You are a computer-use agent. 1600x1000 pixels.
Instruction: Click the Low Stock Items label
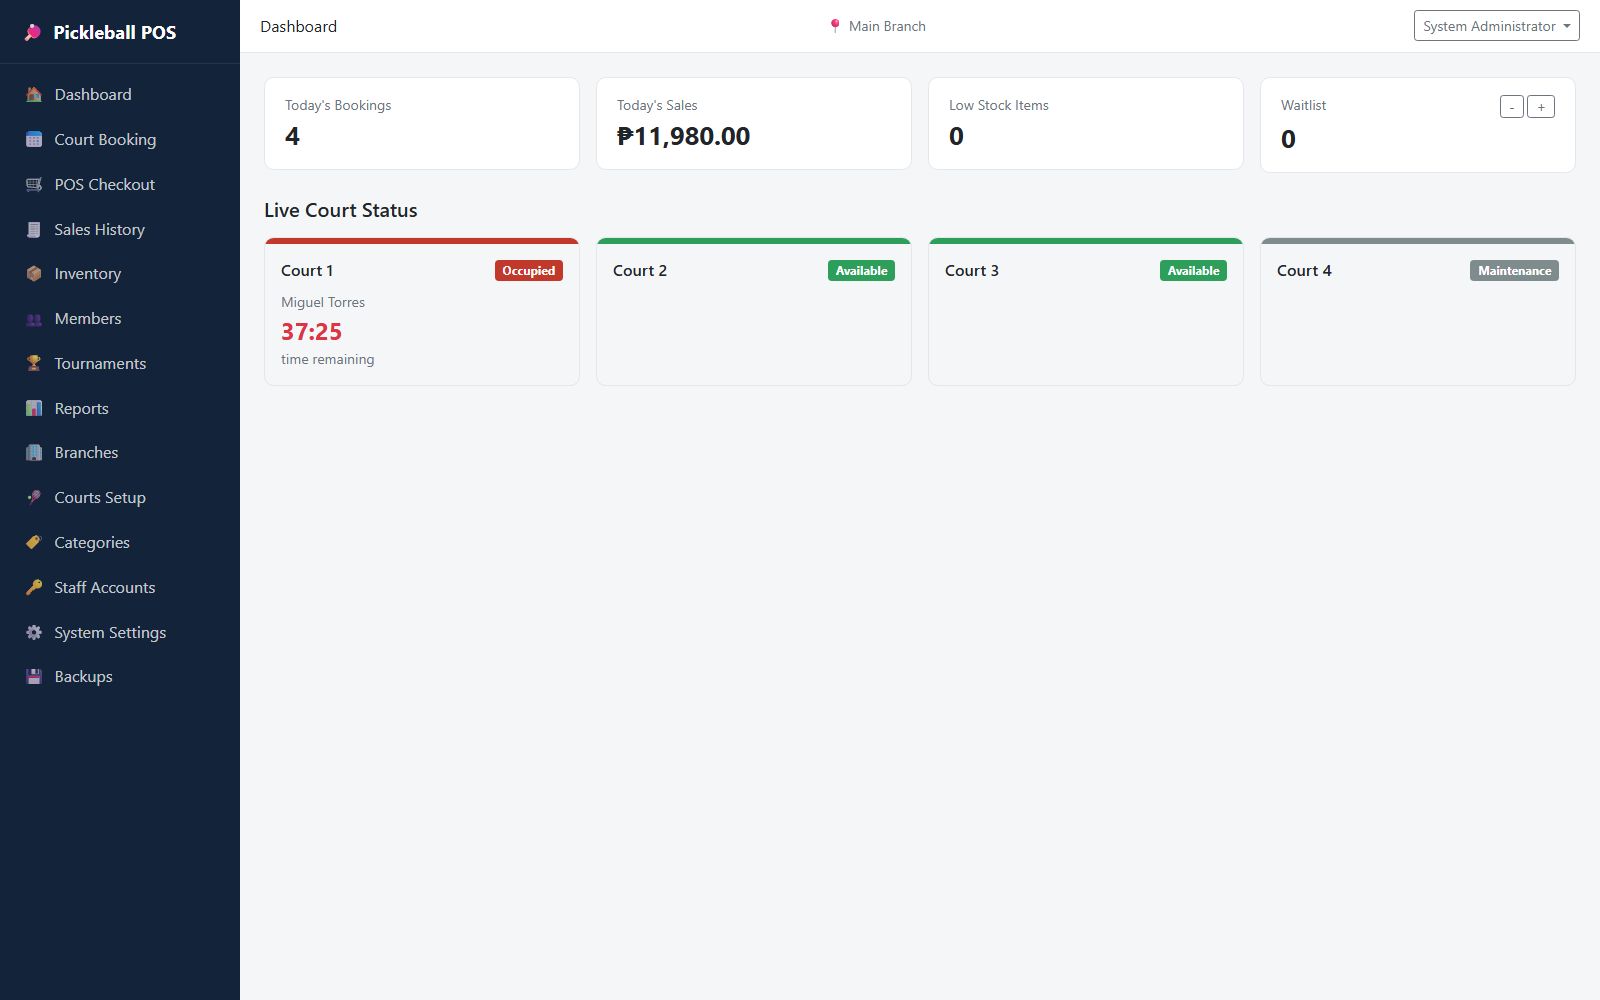[x=999, y=105]
